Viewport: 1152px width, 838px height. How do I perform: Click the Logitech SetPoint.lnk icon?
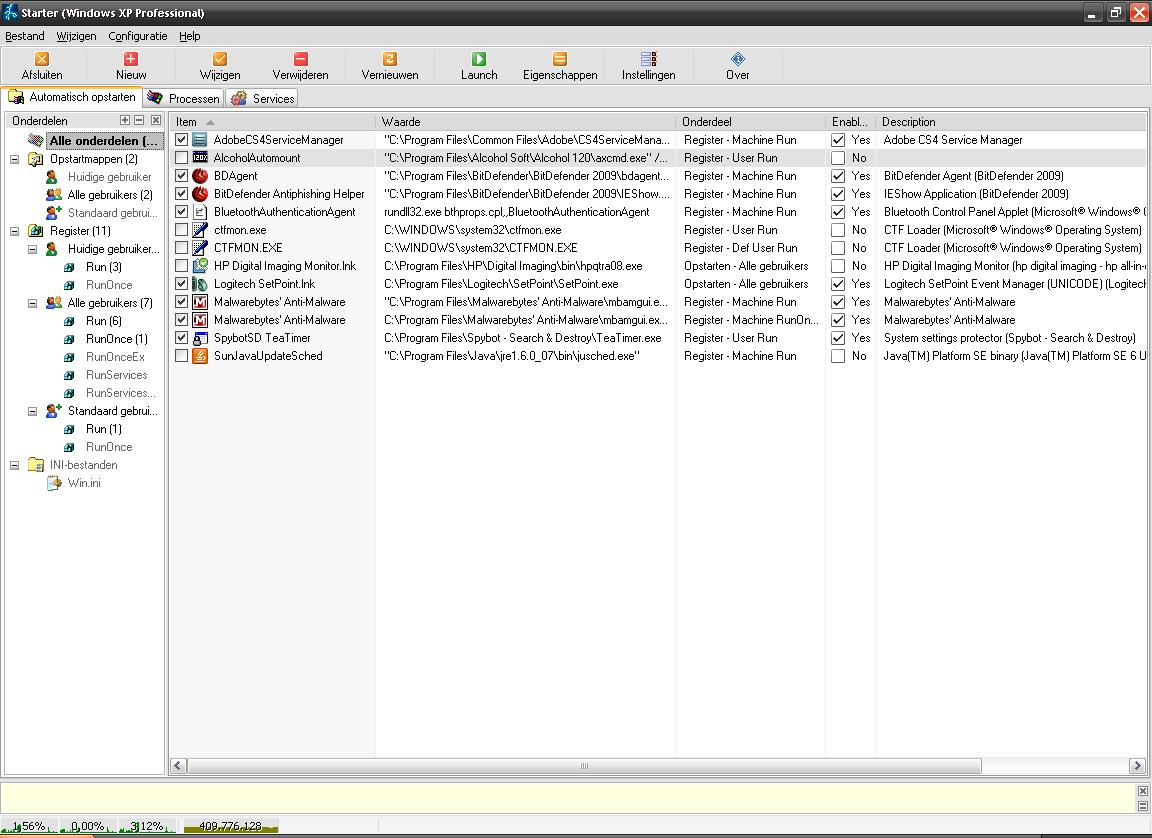(x=200, y=283)
